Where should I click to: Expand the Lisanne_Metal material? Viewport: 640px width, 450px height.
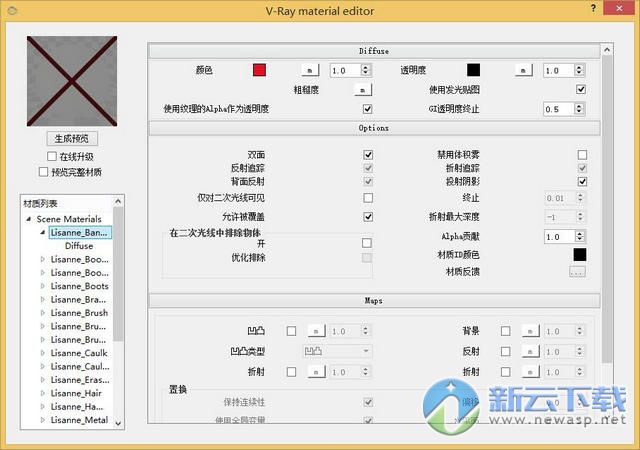[42, 420]
